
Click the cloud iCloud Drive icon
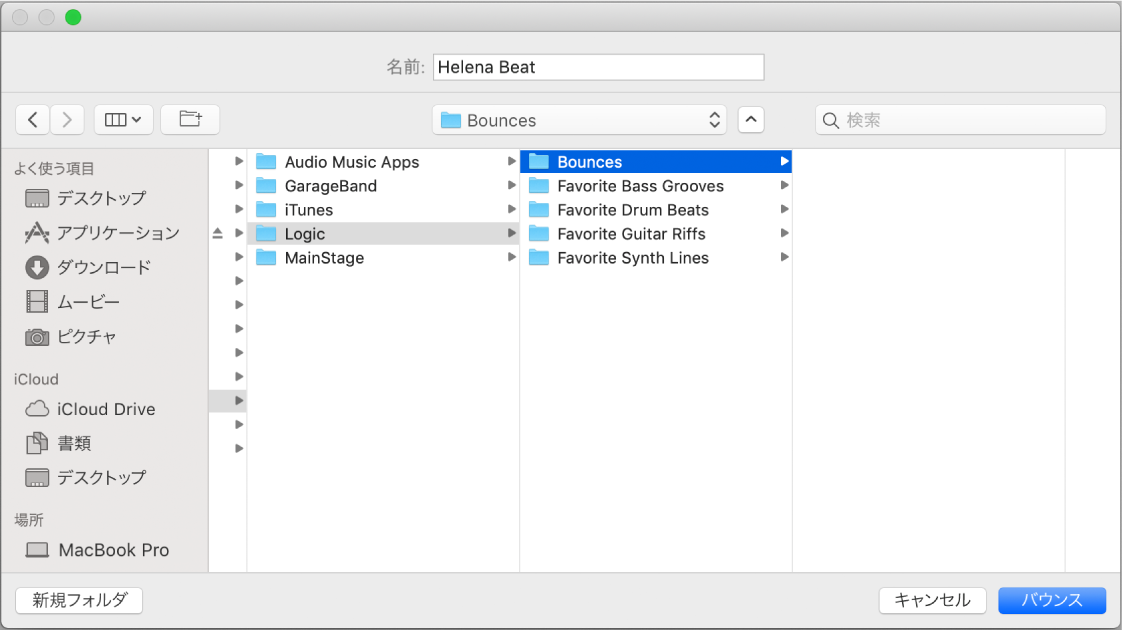(37, 409)
